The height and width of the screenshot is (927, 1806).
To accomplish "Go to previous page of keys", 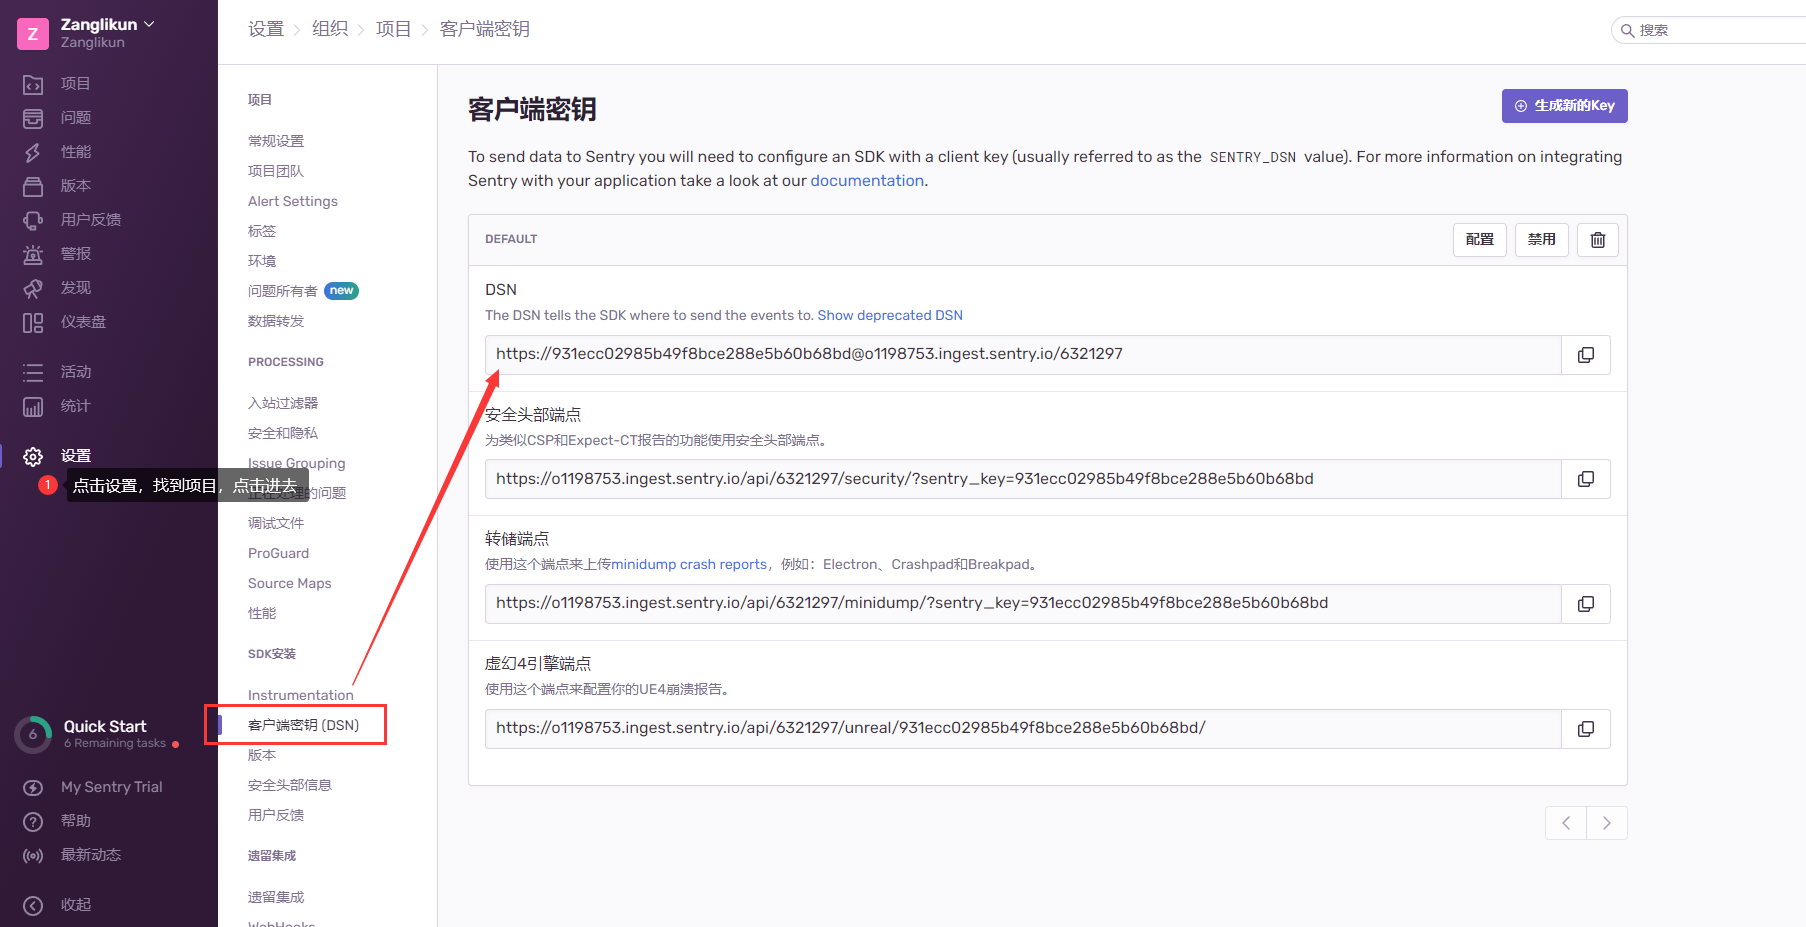I will 1566,823.
